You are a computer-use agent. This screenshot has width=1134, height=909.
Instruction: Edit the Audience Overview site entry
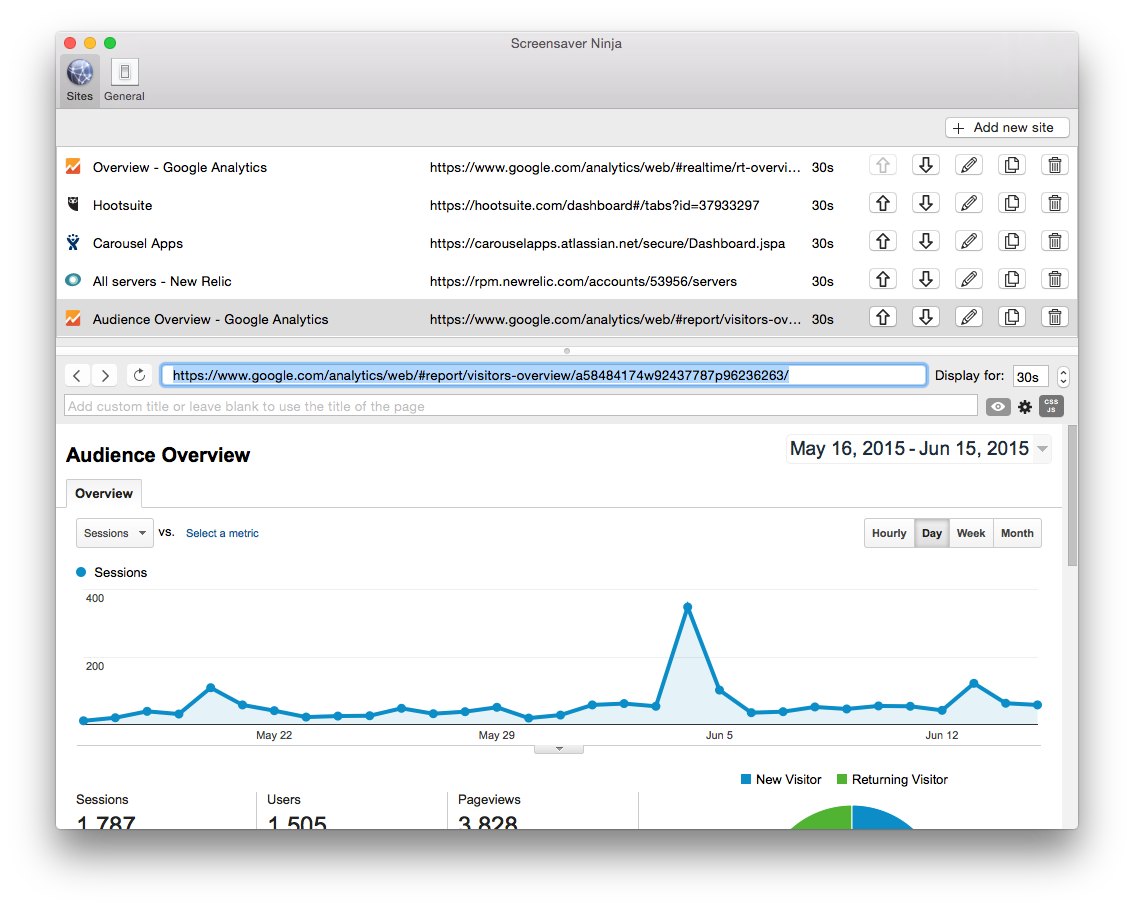click(x=969, y=317)
